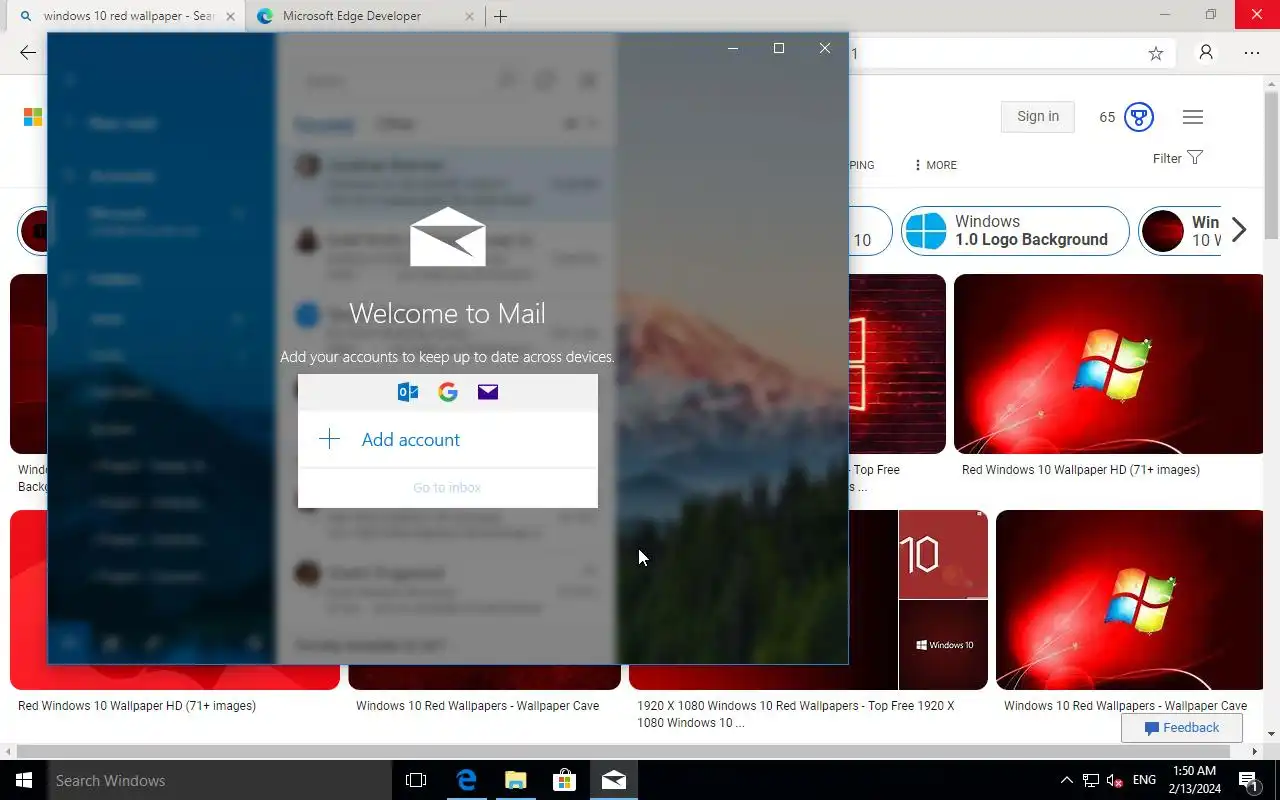Maximize the Mail window

779,48
